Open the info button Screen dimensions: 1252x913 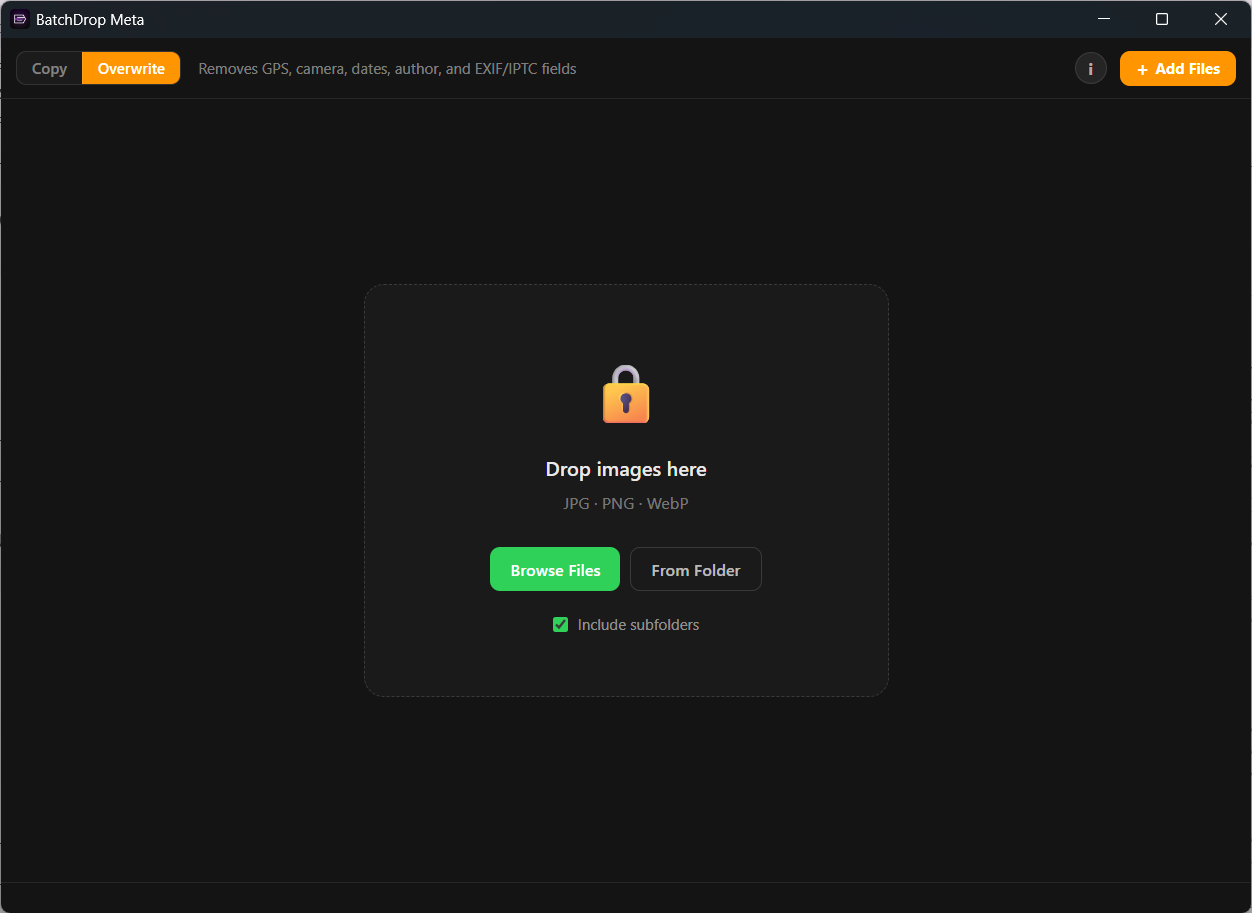1091,69
